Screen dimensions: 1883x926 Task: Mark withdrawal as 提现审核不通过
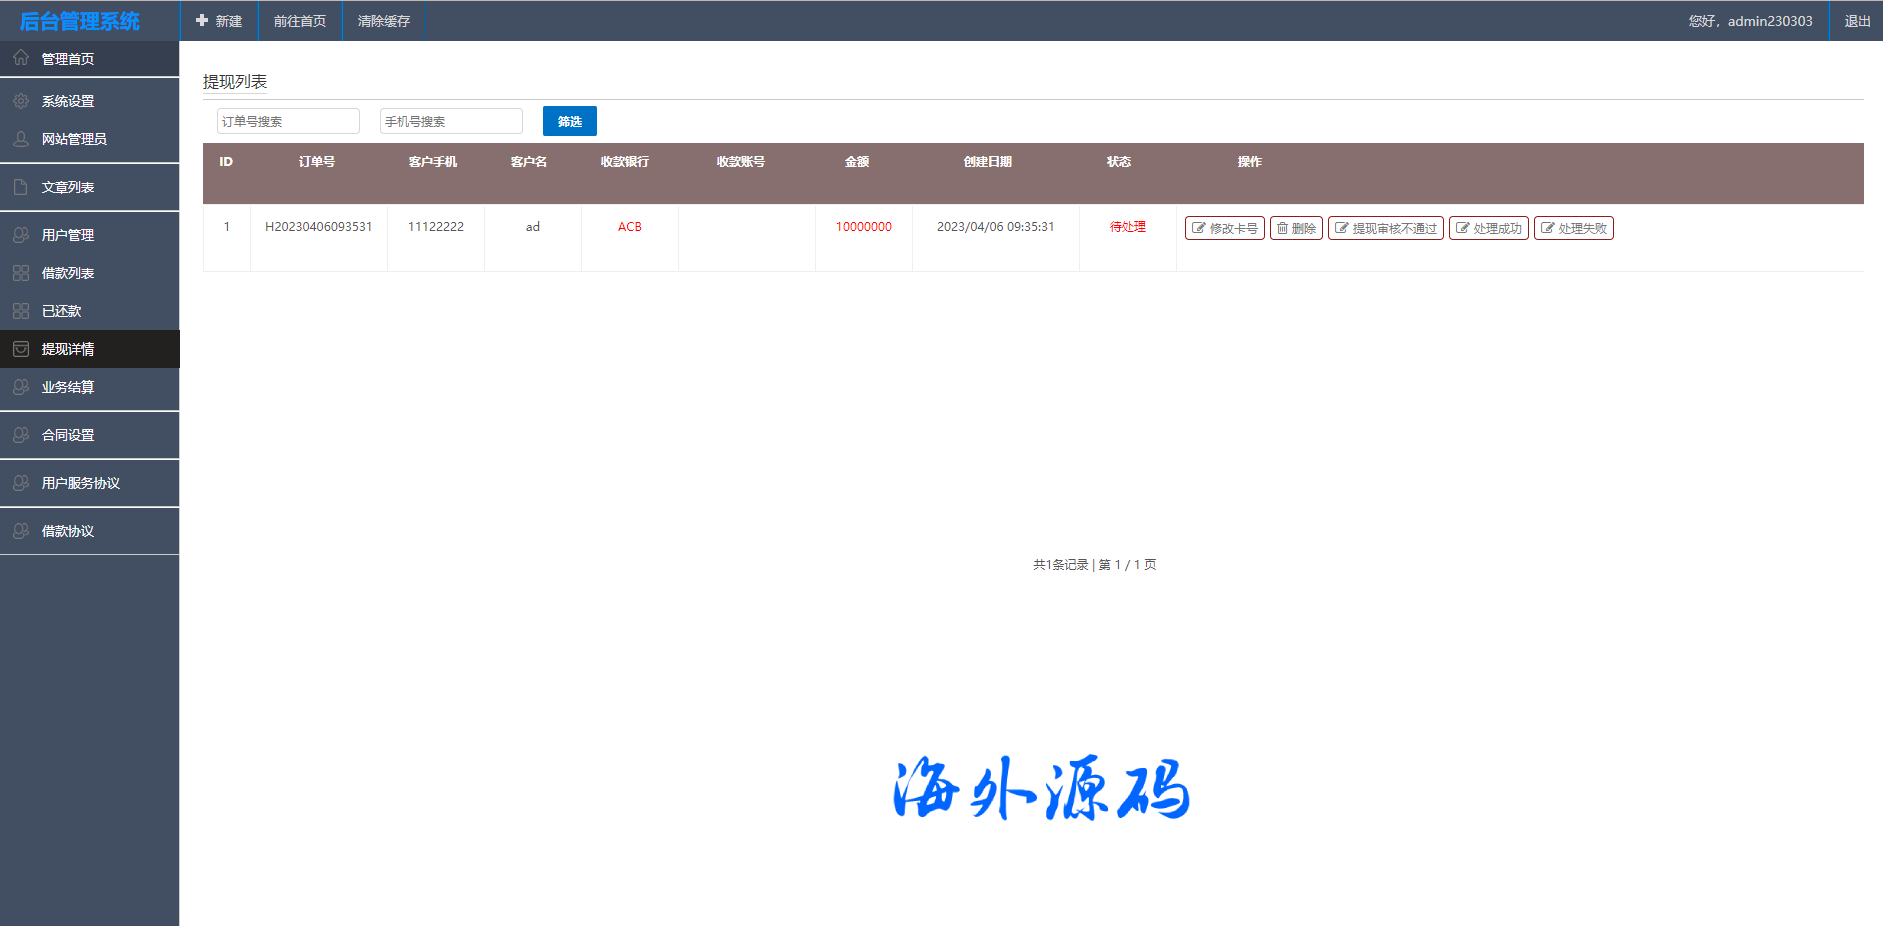[x=1385, y=228]
